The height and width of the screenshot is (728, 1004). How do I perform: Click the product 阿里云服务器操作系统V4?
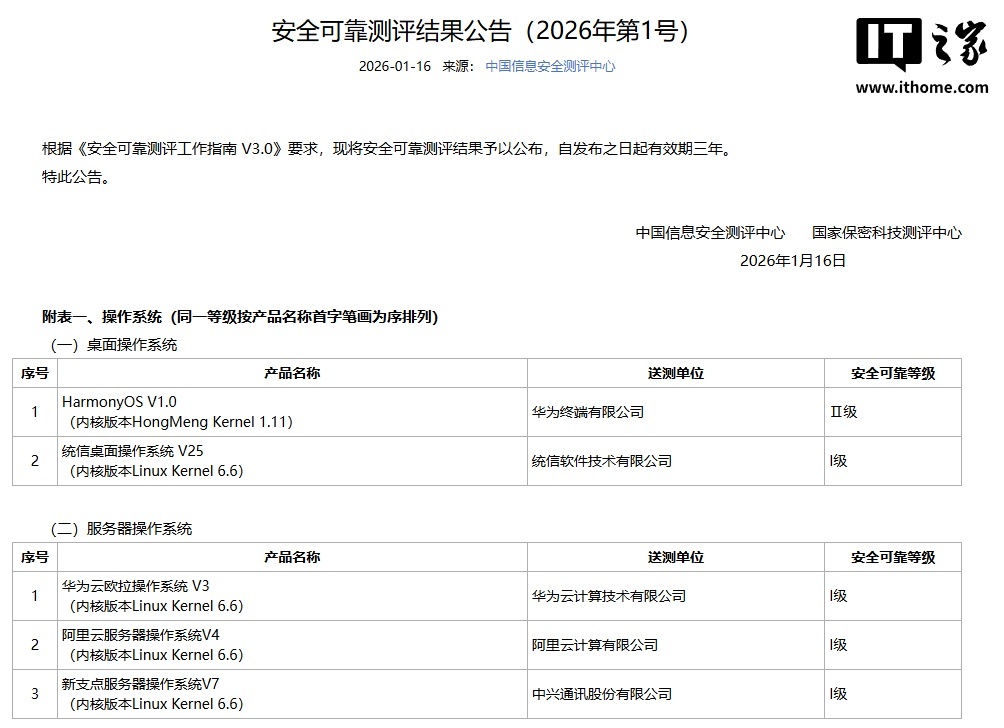(x=140, y=635)
